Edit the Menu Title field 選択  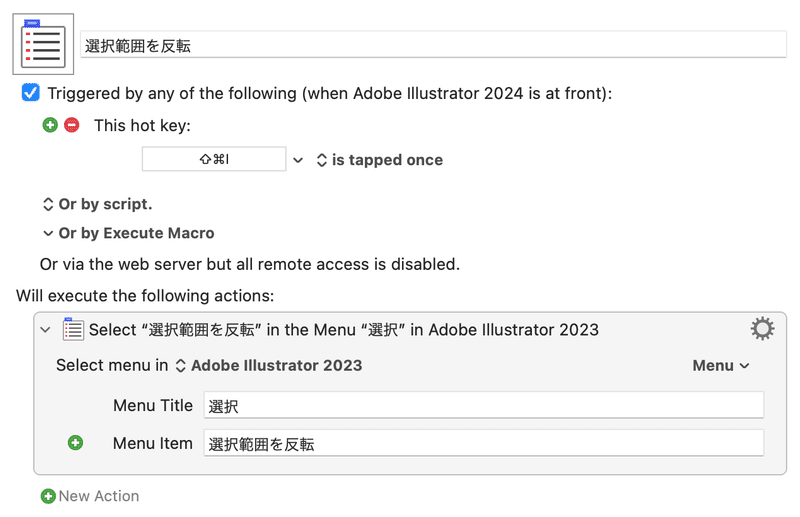pos(484,405)
